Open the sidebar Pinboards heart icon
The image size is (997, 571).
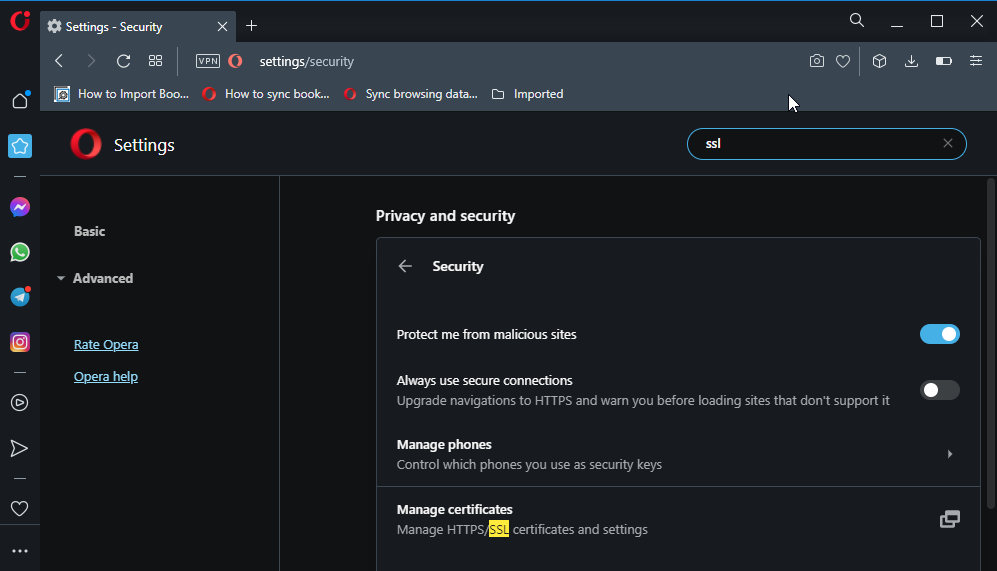(x=20, y=508)
